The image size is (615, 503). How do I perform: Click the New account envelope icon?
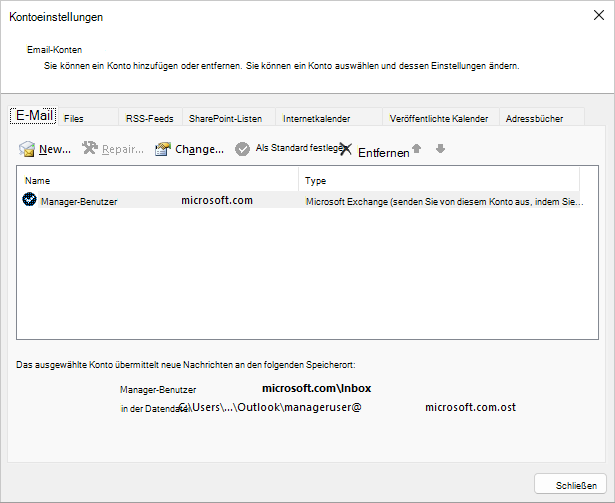(27, 149)
